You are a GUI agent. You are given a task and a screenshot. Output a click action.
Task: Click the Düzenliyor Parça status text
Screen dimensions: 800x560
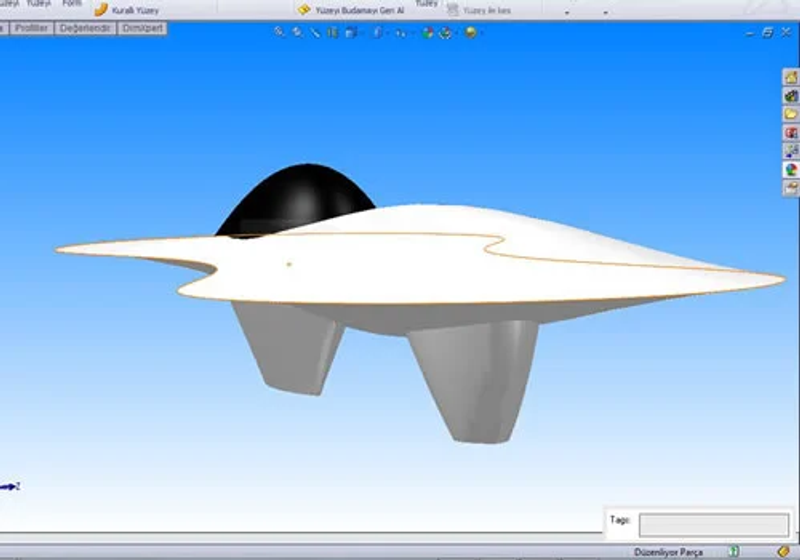[668, 552]
